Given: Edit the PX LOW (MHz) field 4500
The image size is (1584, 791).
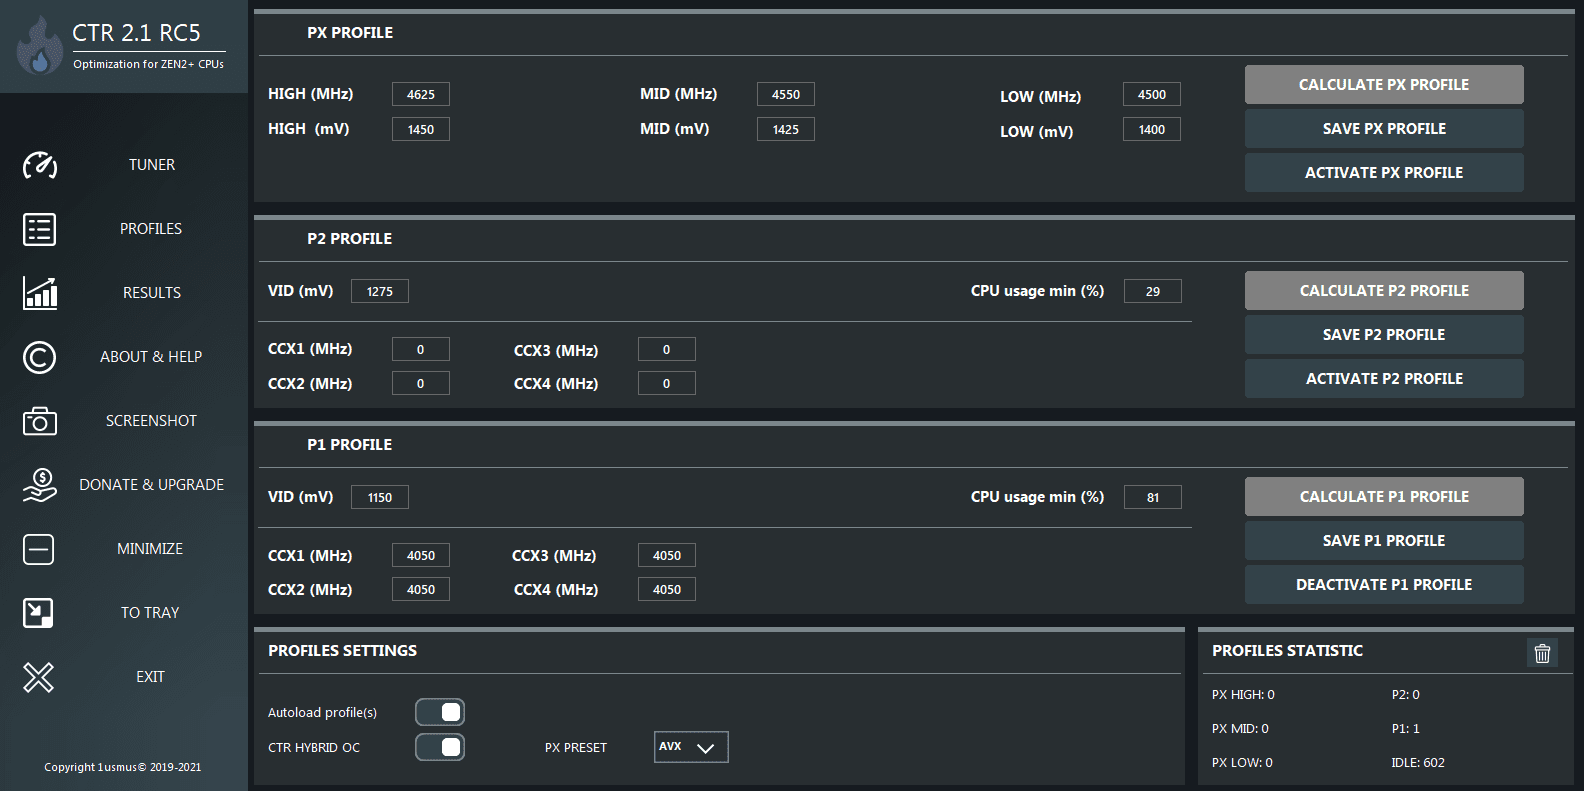Looking at the screenshot, I should [1152, 94].
